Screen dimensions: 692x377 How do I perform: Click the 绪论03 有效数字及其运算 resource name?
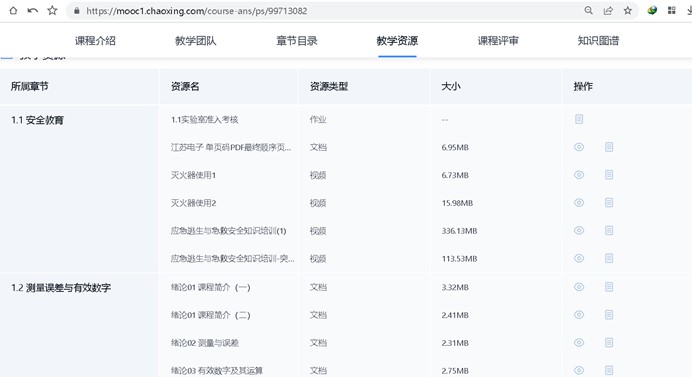pyautogui.click(x=217, y=370)
